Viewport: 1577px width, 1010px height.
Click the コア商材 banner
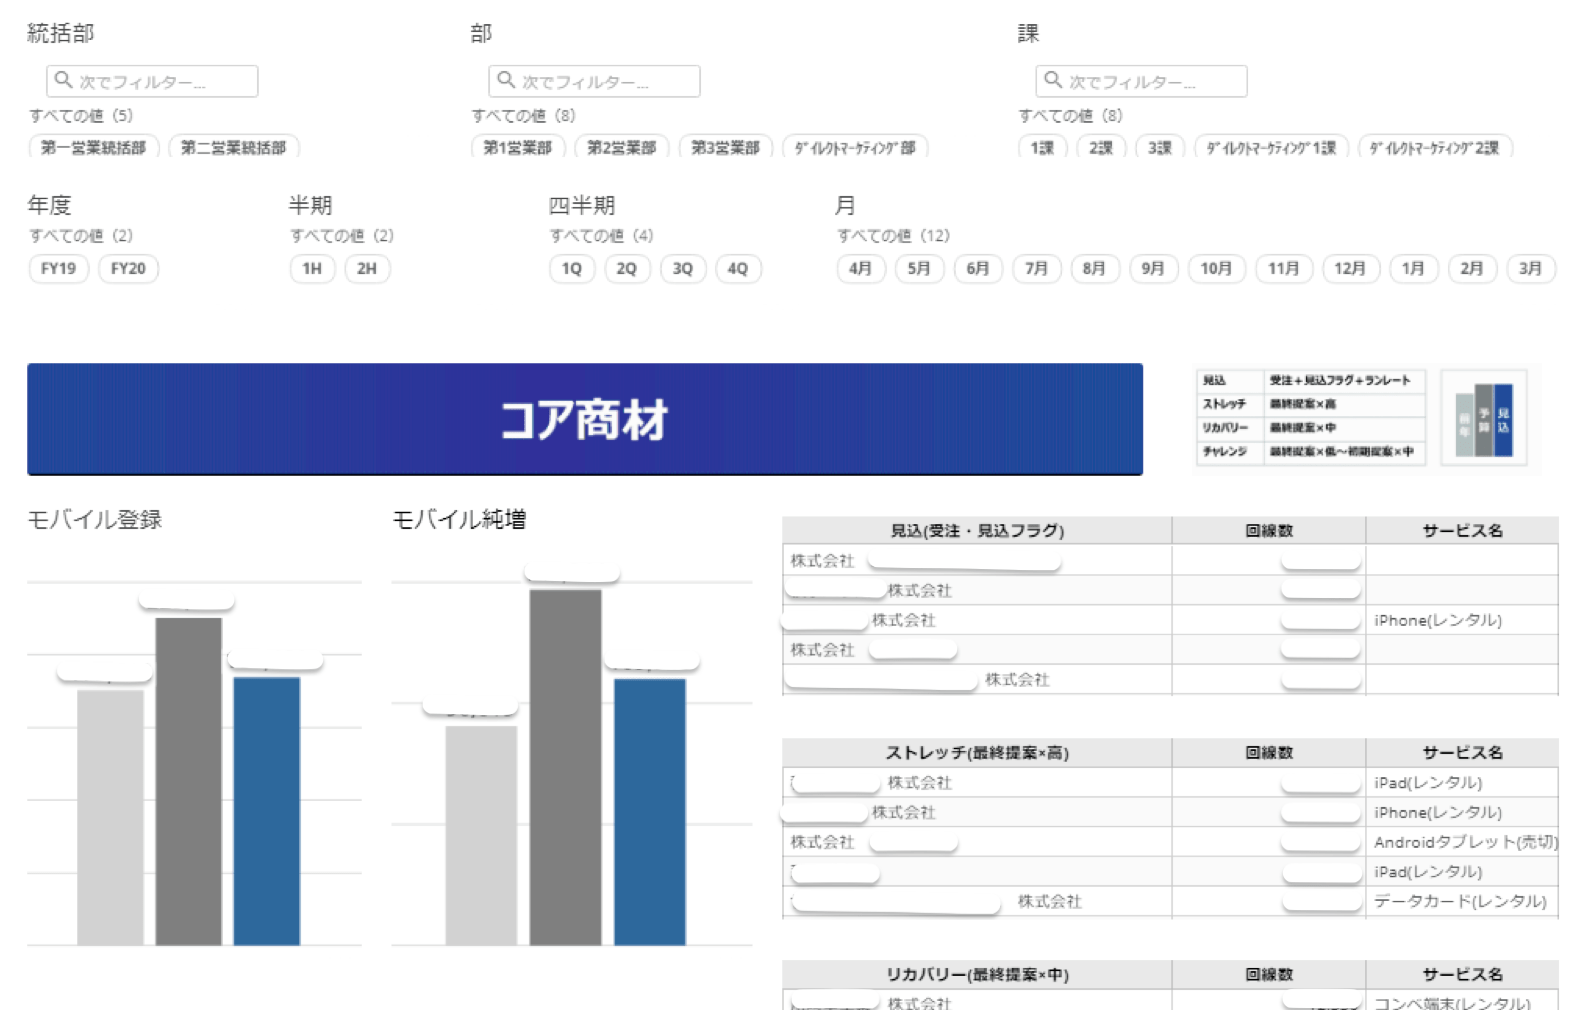pos(585,419)
